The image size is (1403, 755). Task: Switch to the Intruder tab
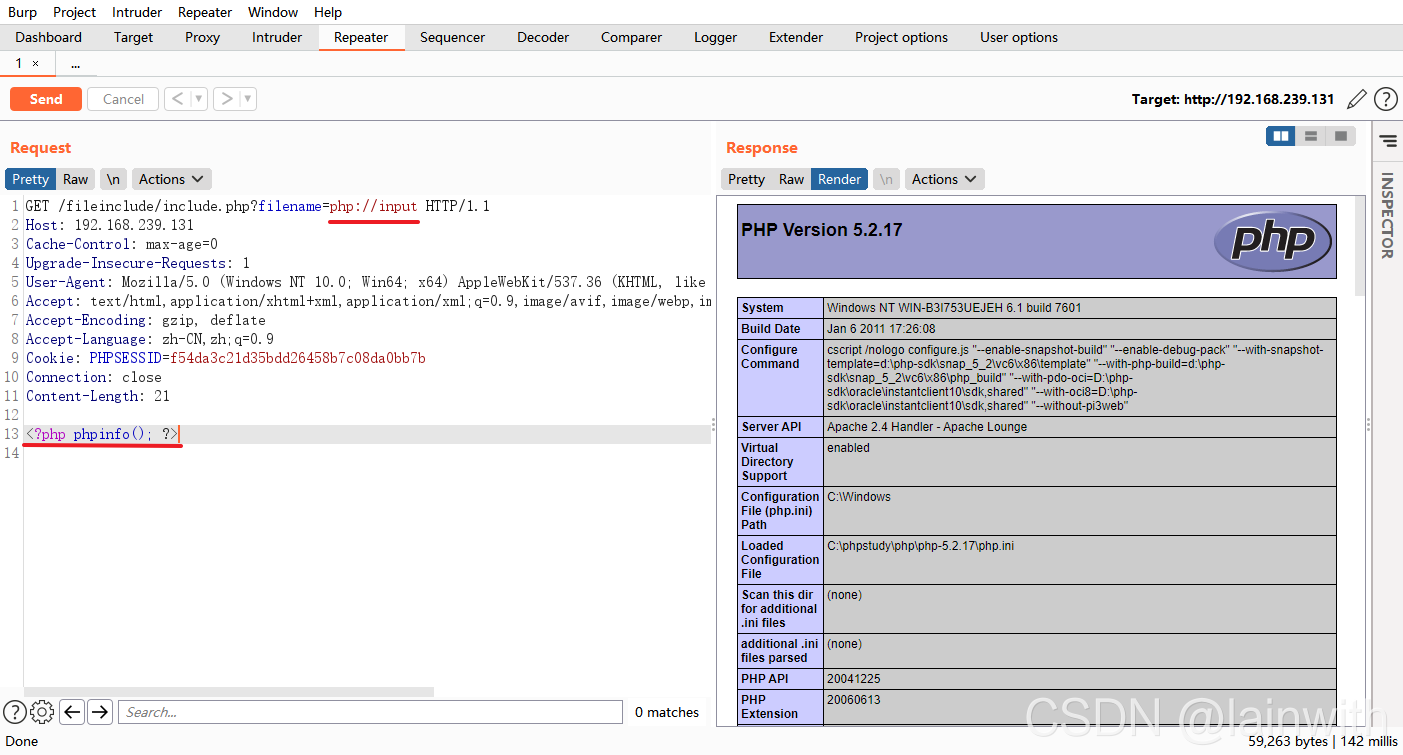[x=277, y=37]
